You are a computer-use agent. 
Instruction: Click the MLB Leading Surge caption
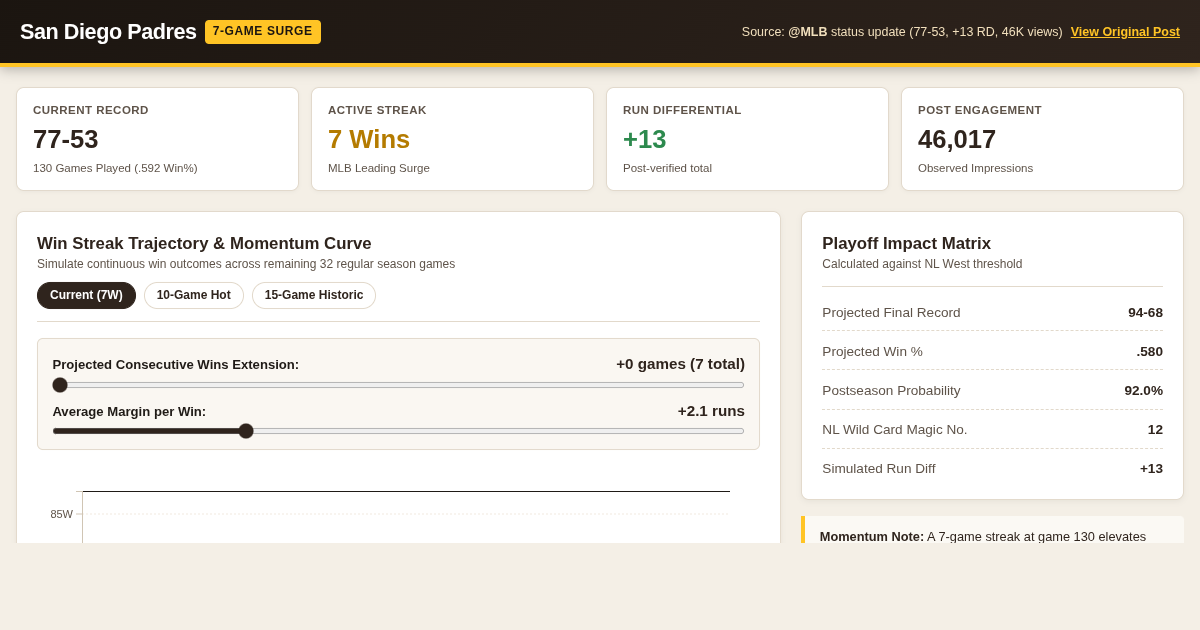(x=379, y=168)
